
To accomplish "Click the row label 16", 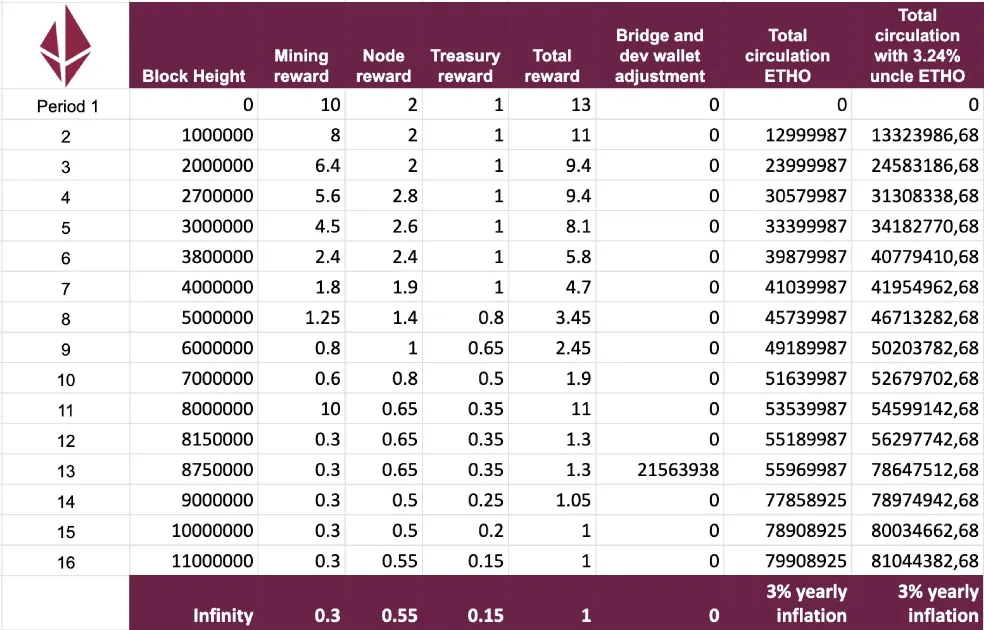I will (65, 561).
